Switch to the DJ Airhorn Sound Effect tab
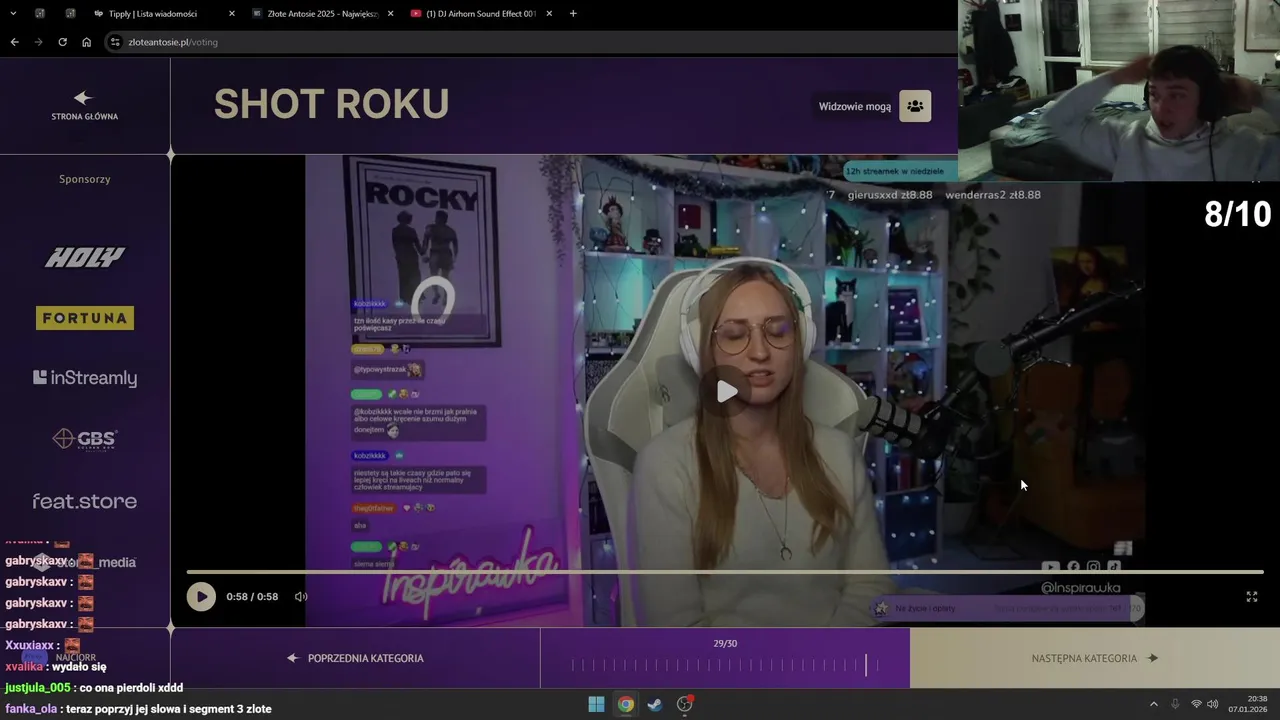 click(x=481, y=14)
